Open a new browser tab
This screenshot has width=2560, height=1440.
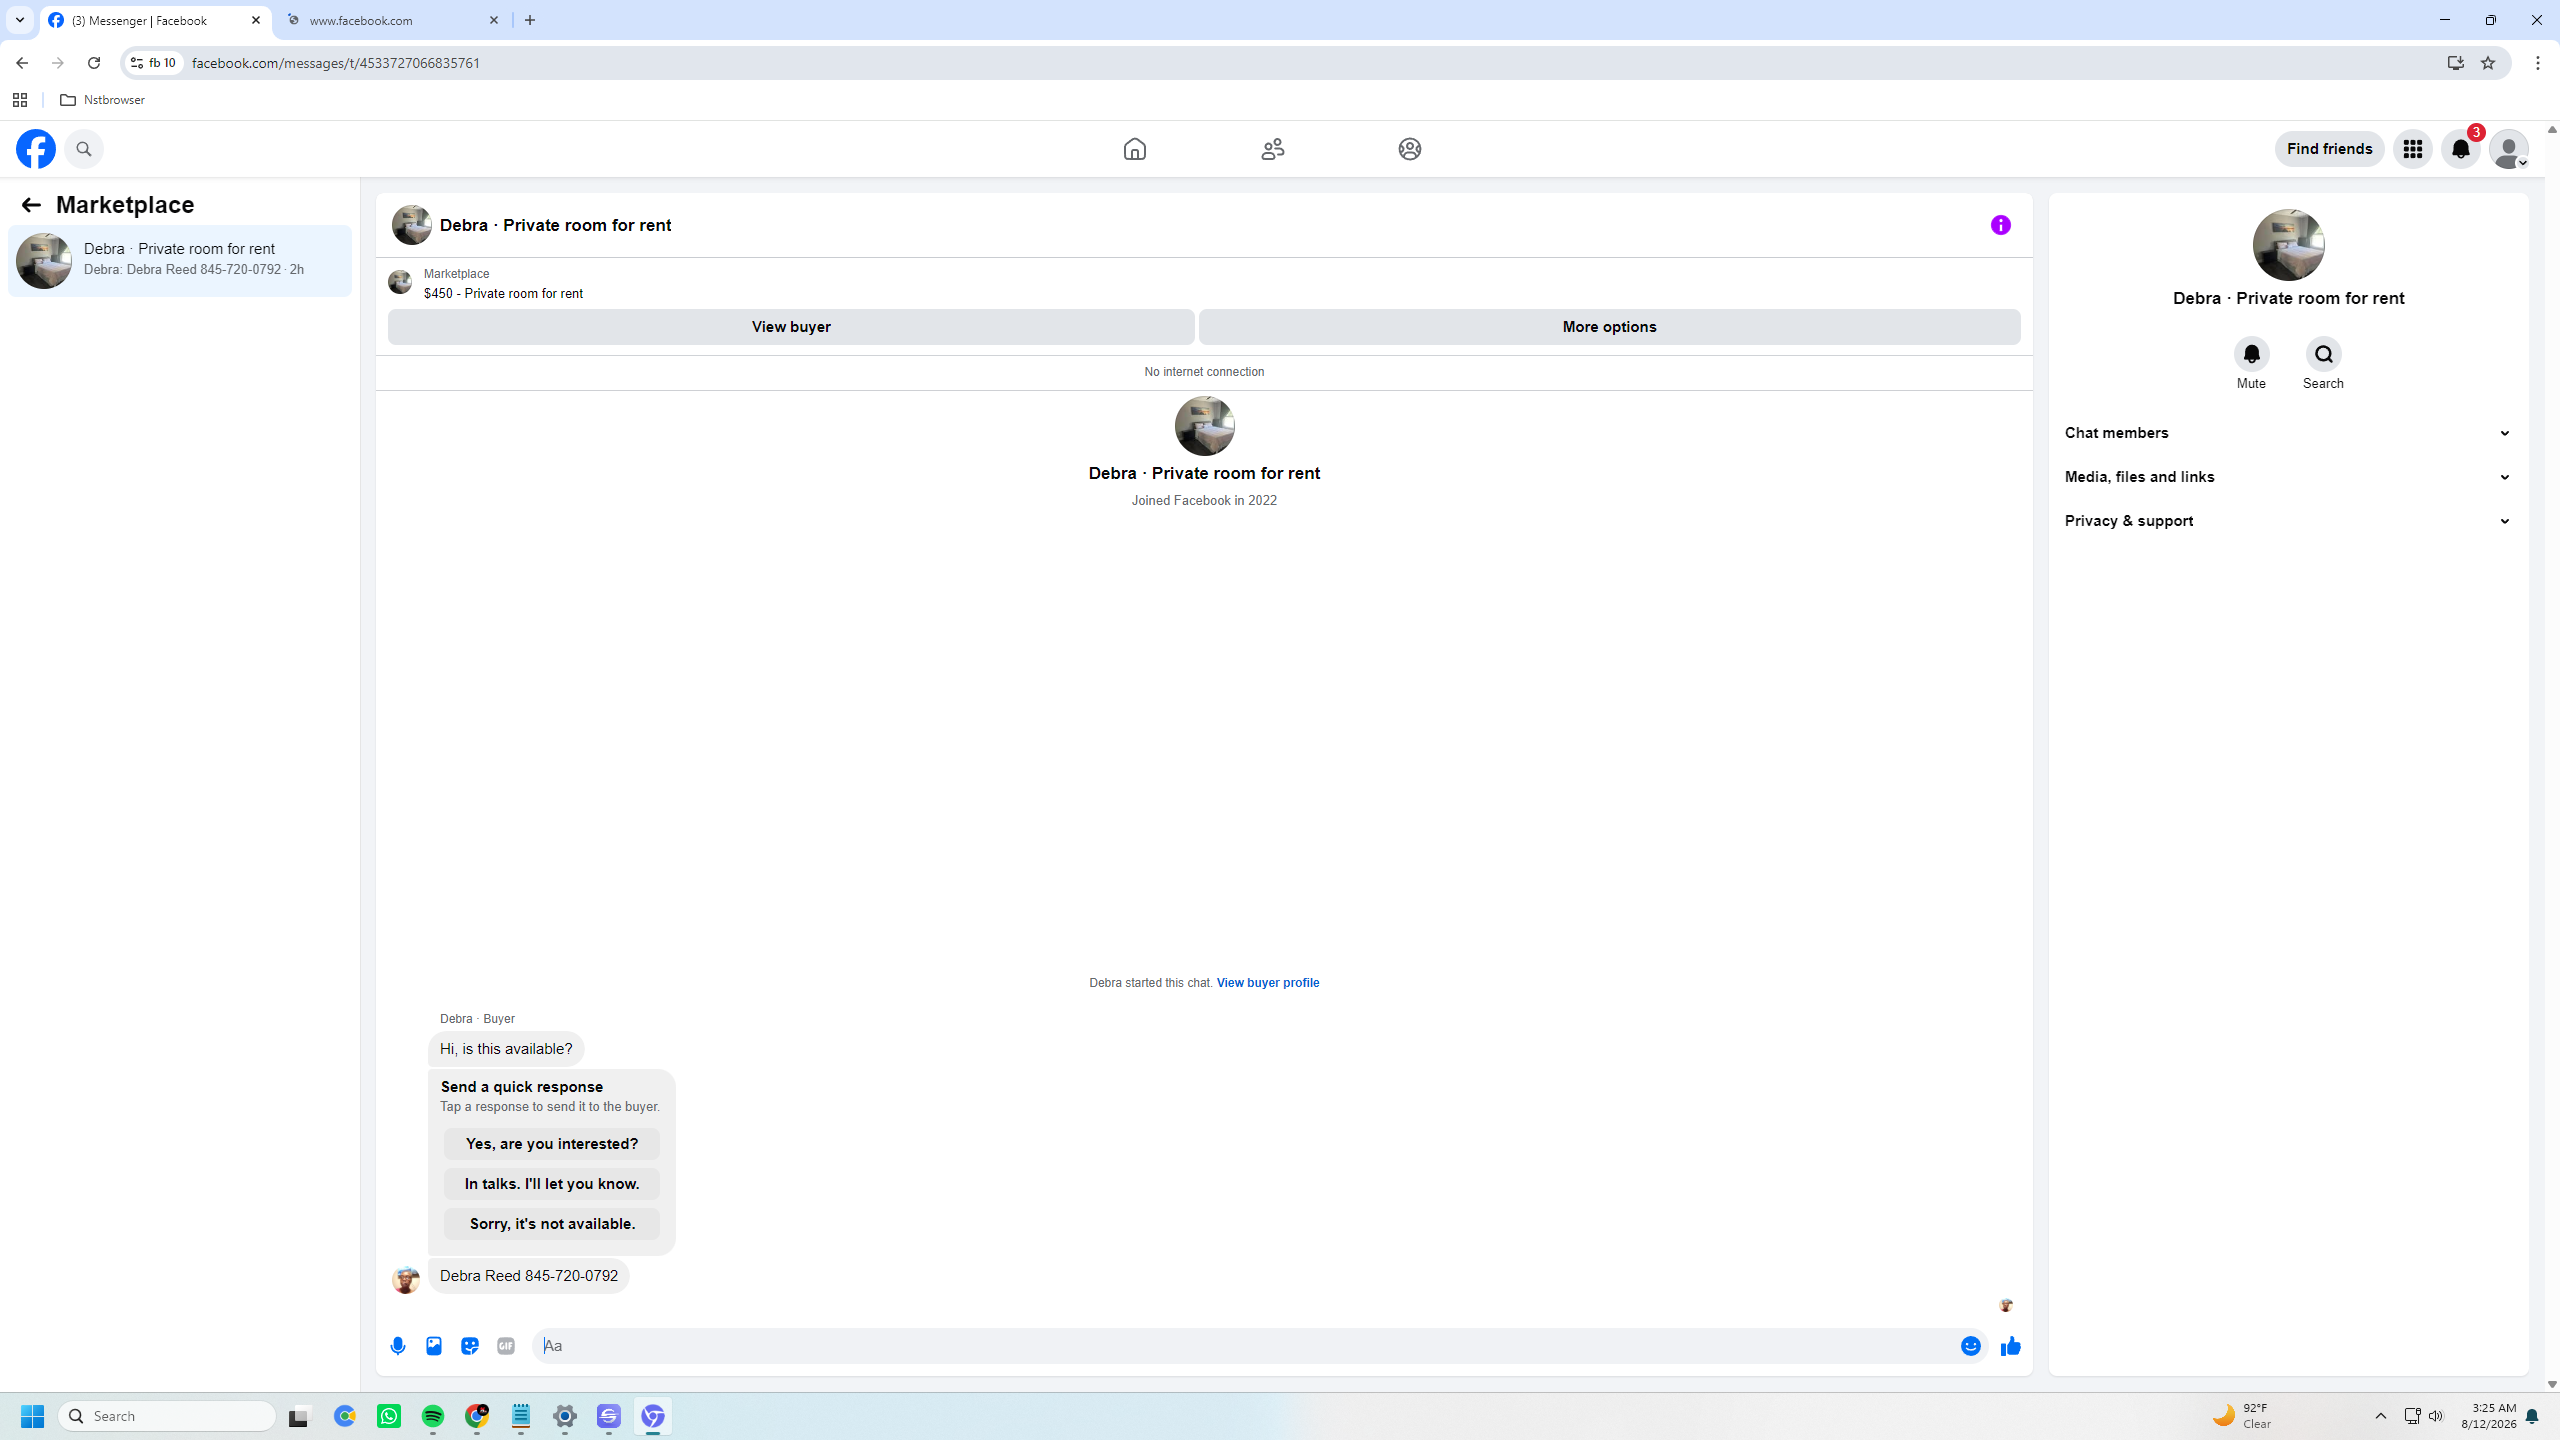pyautogui.click(x=530, y=20)
